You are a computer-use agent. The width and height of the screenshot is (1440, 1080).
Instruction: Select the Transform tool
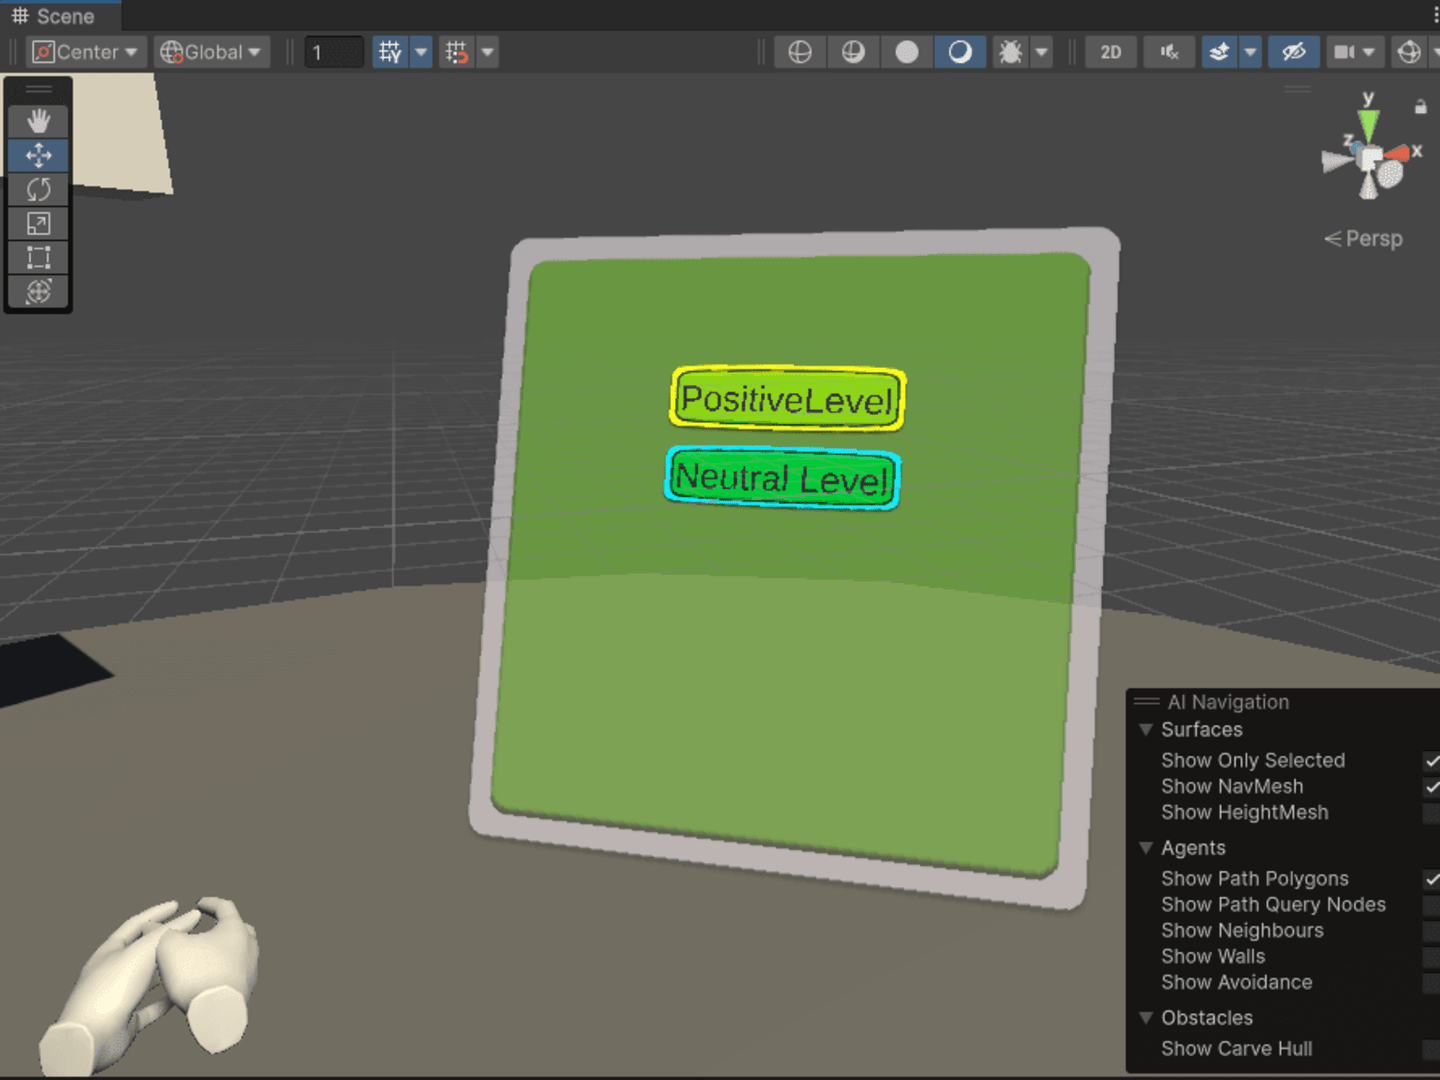tap(39, 291)
